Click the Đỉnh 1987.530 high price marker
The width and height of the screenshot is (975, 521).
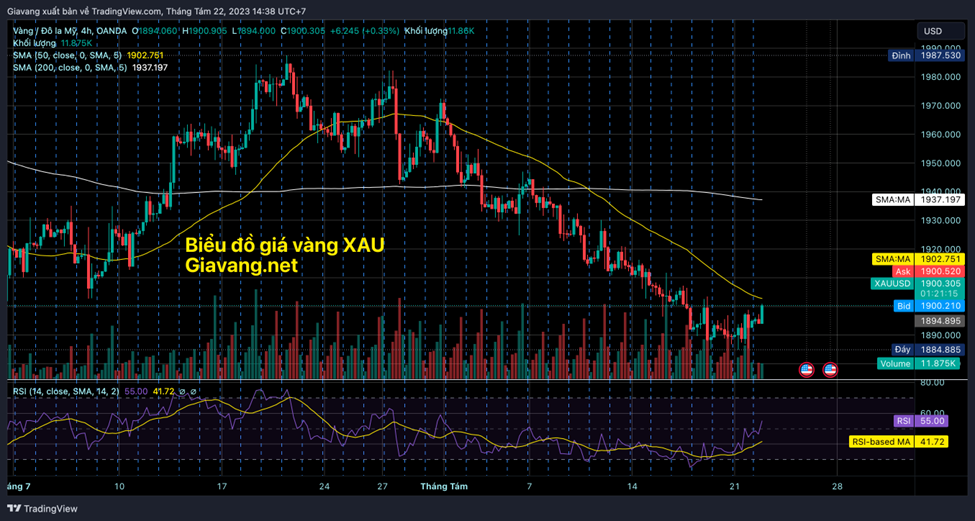point(917,56)
